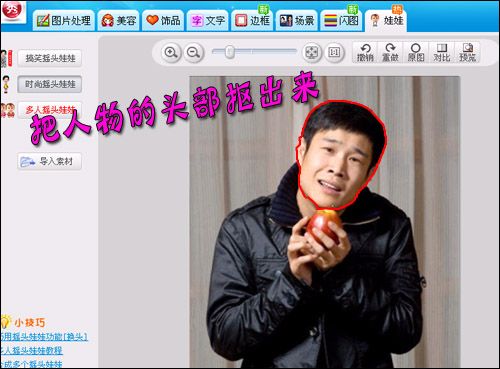The width and height of the screenshot is (500, 369).
Task: Open the 摇头娃娃功能[换头] tip link
Action: tap(44, 337)
